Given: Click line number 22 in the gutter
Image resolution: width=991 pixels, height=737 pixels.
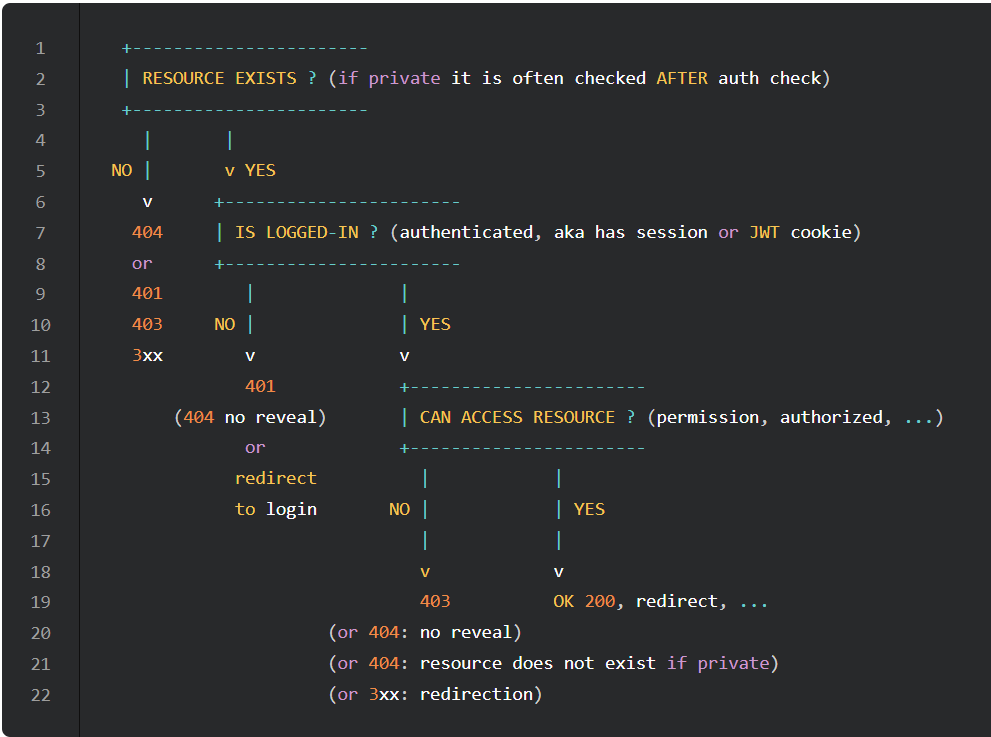Looking at the screenshot, I should coord(40,694).
